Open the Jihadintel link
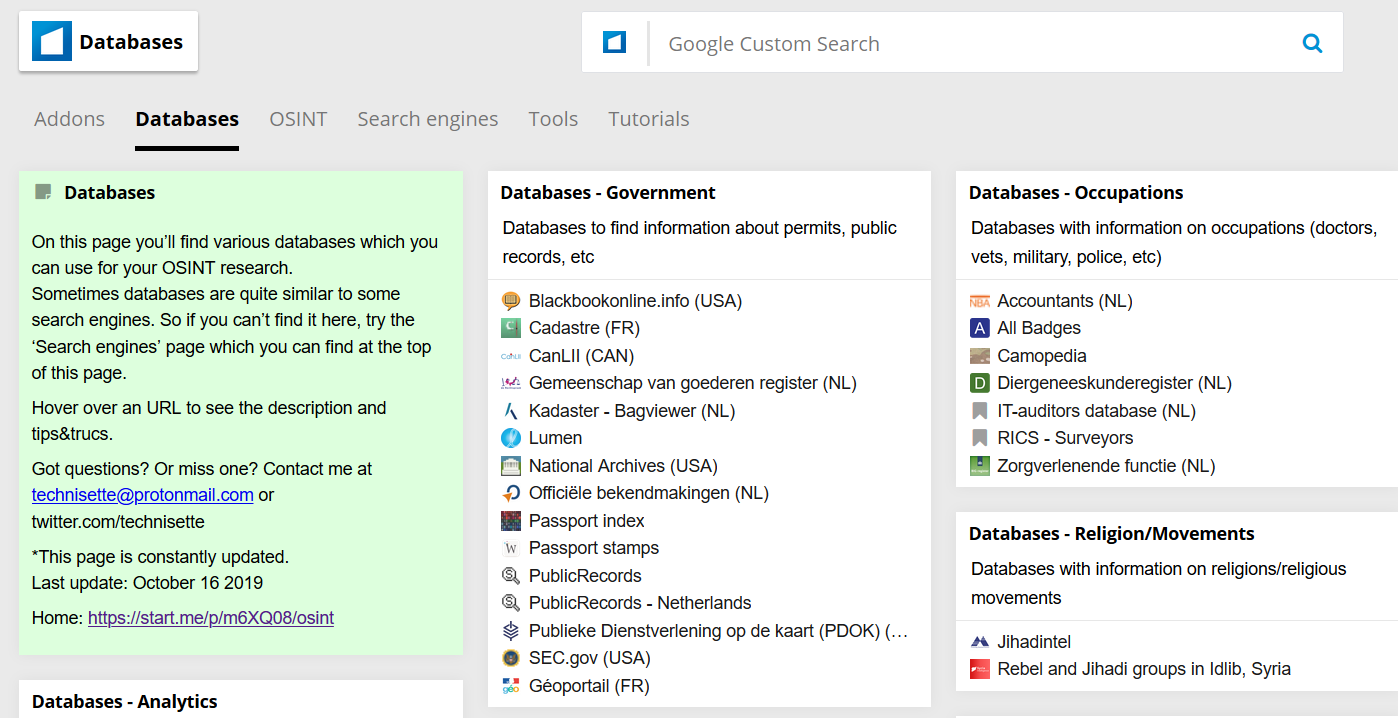Screen dimensions: 1398x718 1035,642
